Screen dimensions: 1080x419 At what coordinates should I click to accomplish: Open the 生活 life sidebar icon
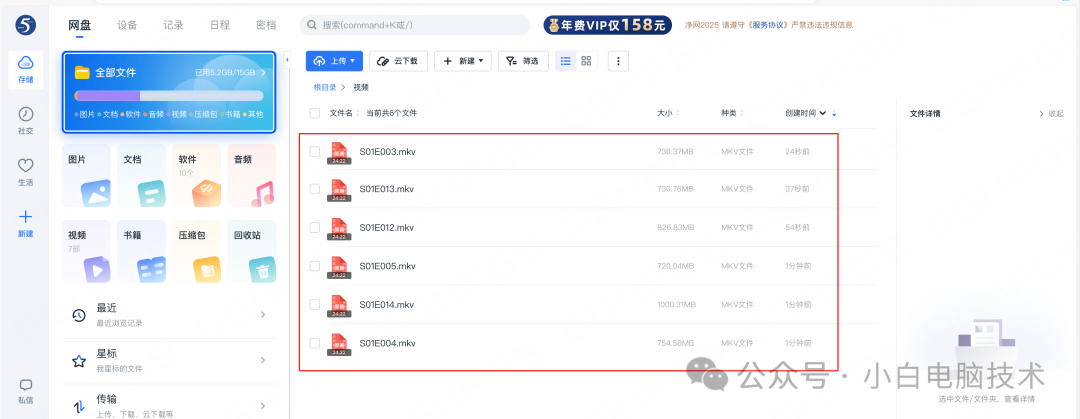pos(25,172)
